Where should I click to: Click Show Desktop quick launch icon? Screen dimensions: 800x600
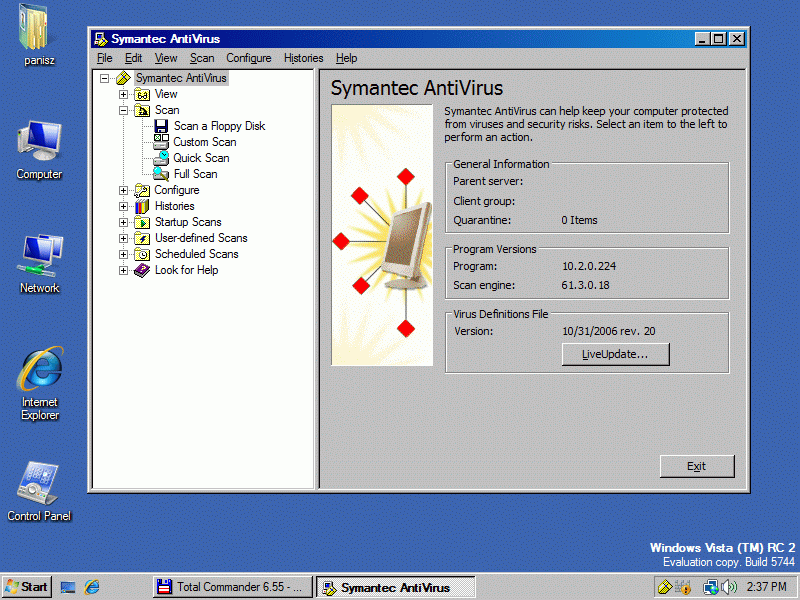coord(68,587)
